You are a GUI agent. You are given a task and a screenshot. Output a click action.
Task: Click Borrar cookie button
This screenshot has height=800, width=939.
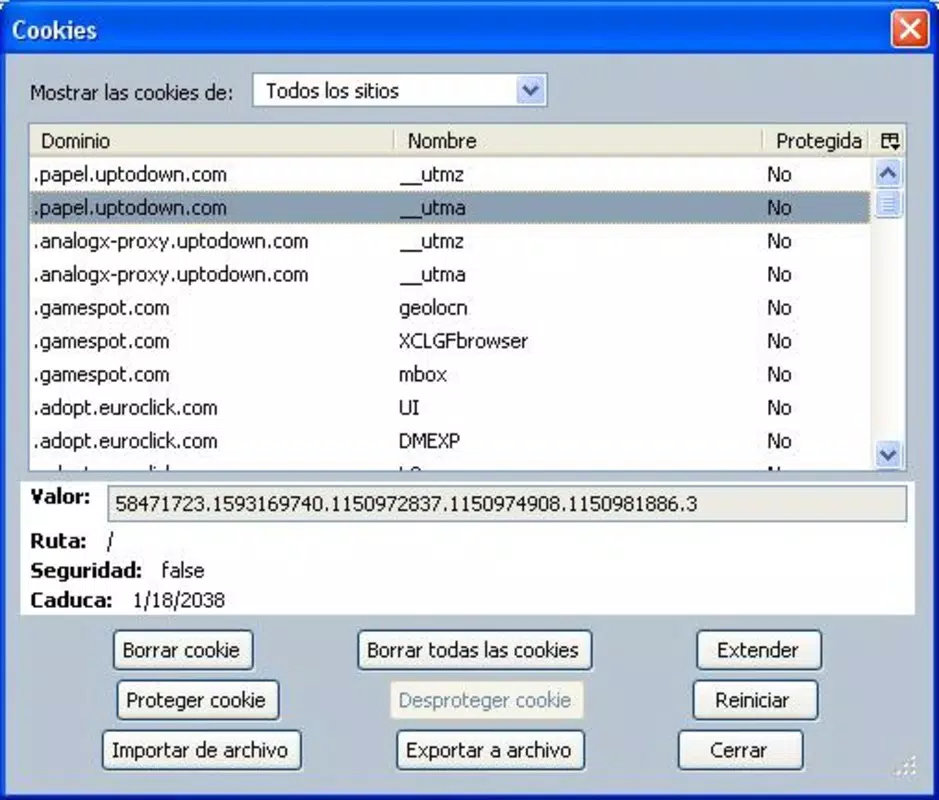[x=183, y=650]
